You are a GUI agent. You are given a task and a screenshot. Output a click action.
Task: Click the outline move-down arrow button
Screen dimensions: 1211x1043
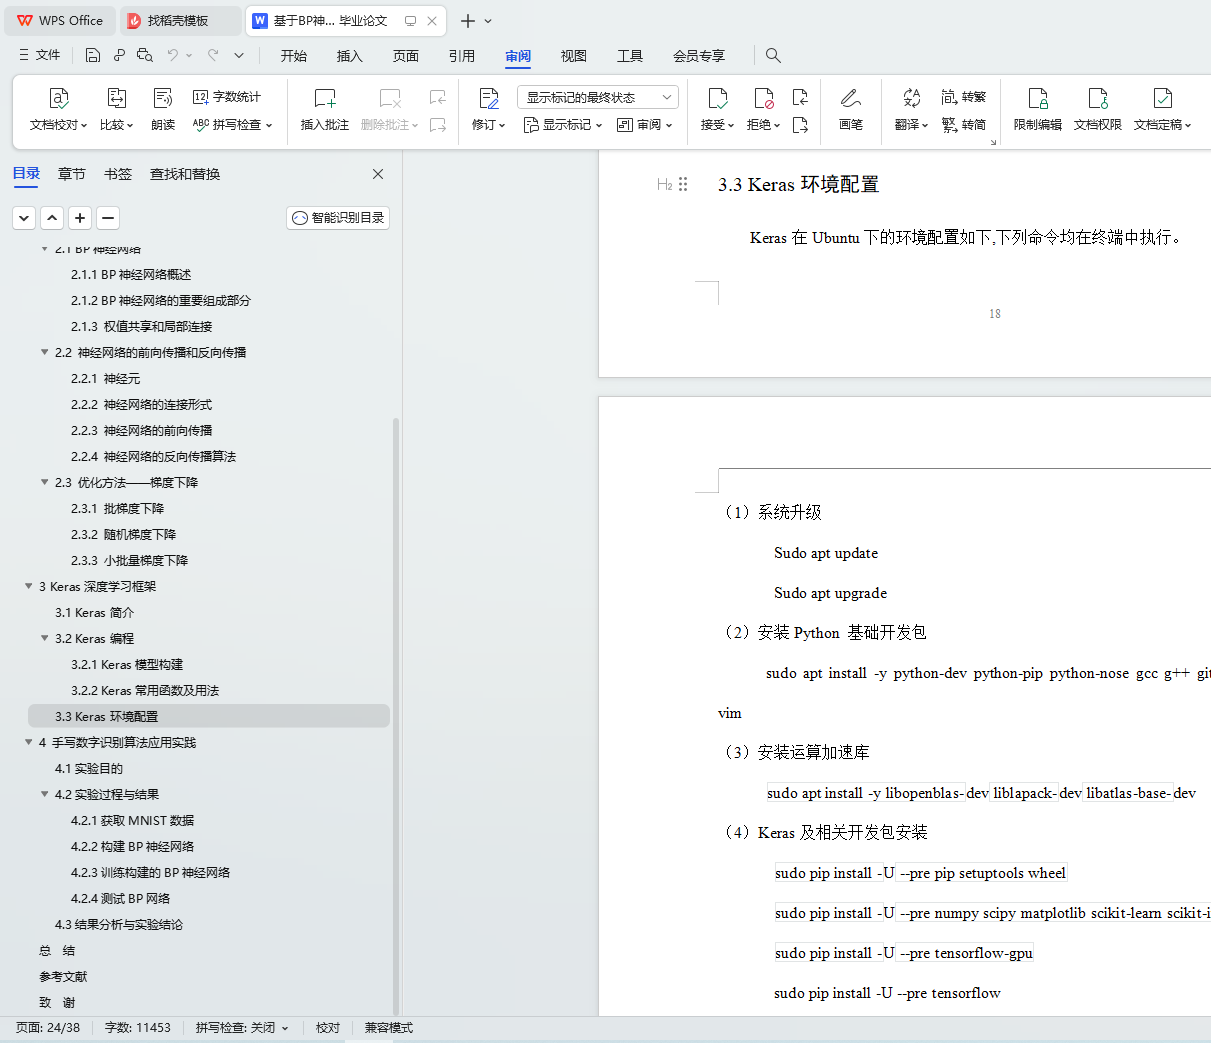pyautogui.click(x=24, y=218)
